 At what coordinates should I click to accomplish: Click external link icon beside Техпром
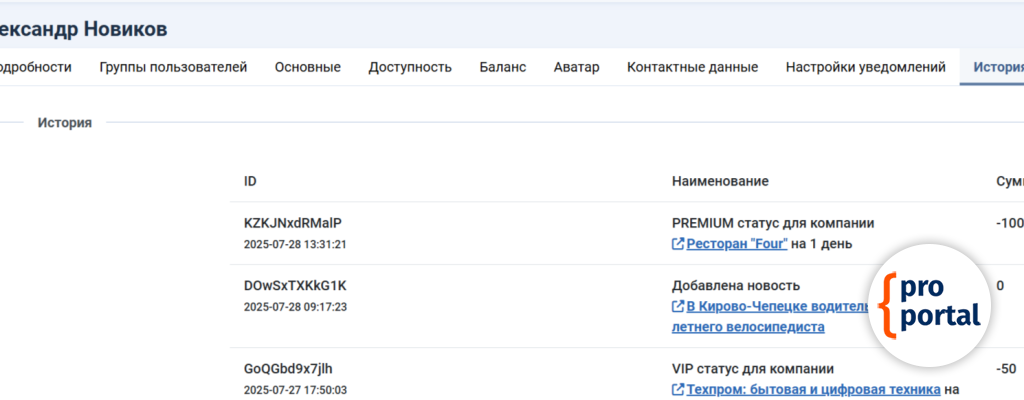click(678, 390)
